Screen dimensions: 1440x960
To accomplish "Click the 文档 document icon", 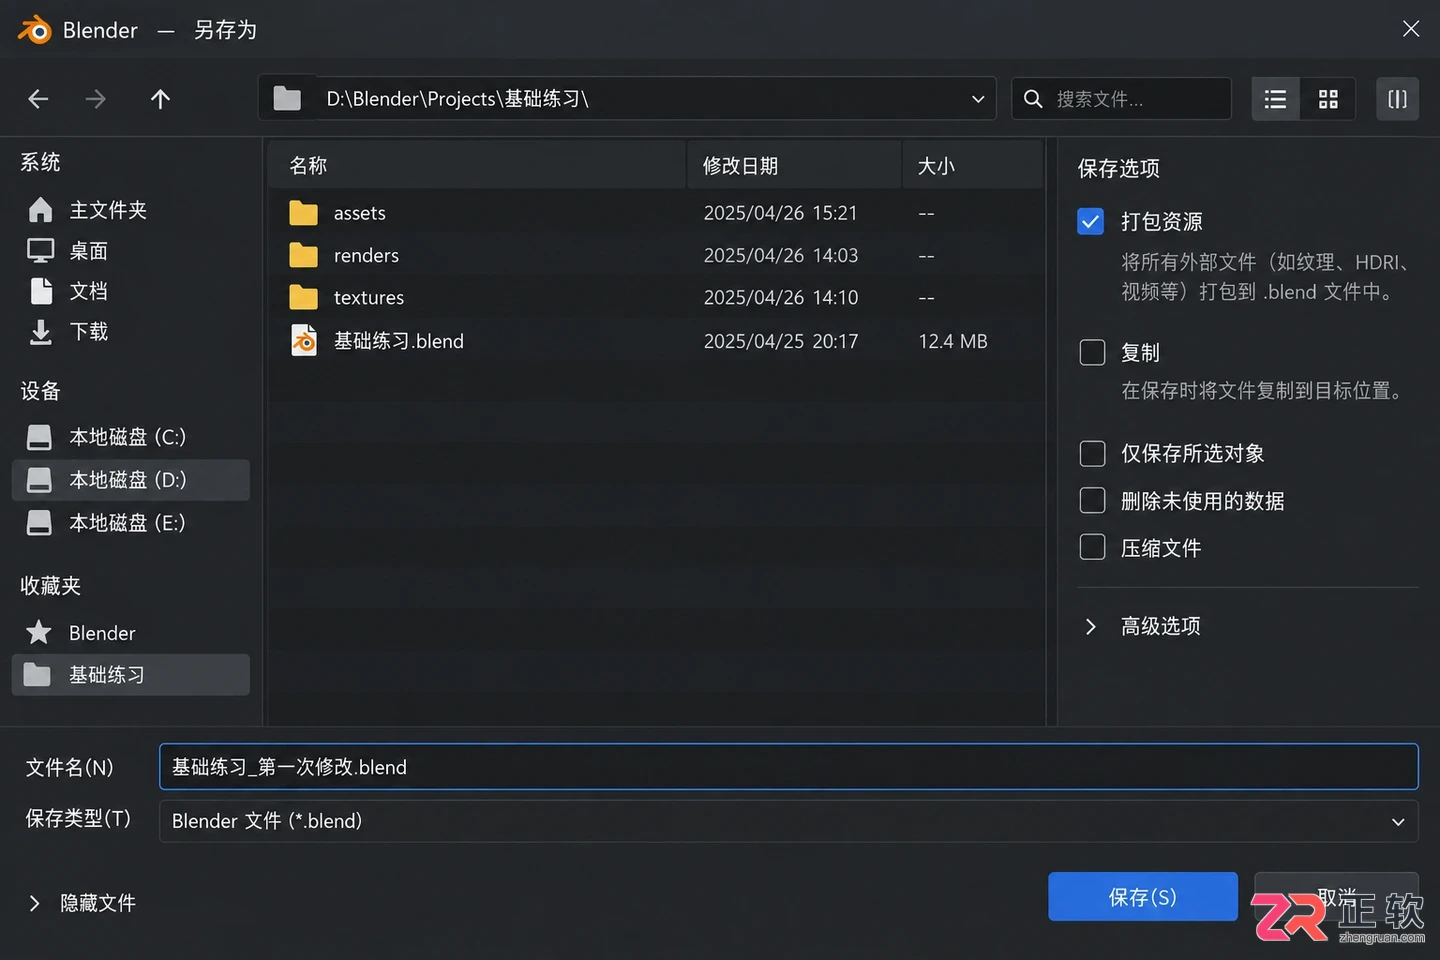I will point(41,291).
